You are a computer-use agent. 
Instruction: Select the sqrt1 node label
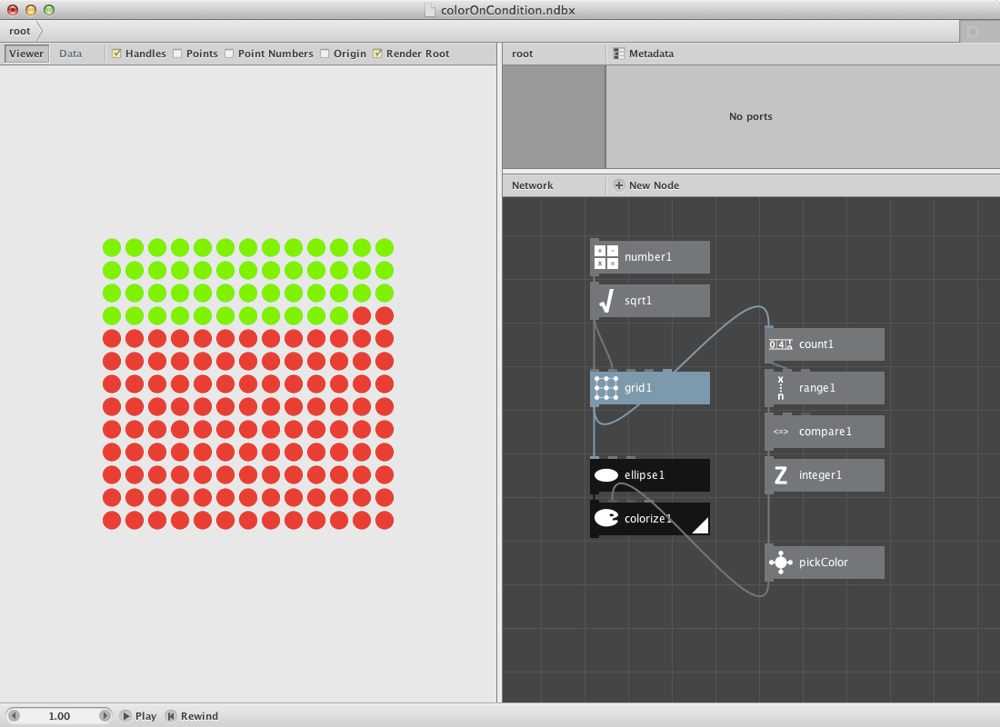click(x=638, y=300)
